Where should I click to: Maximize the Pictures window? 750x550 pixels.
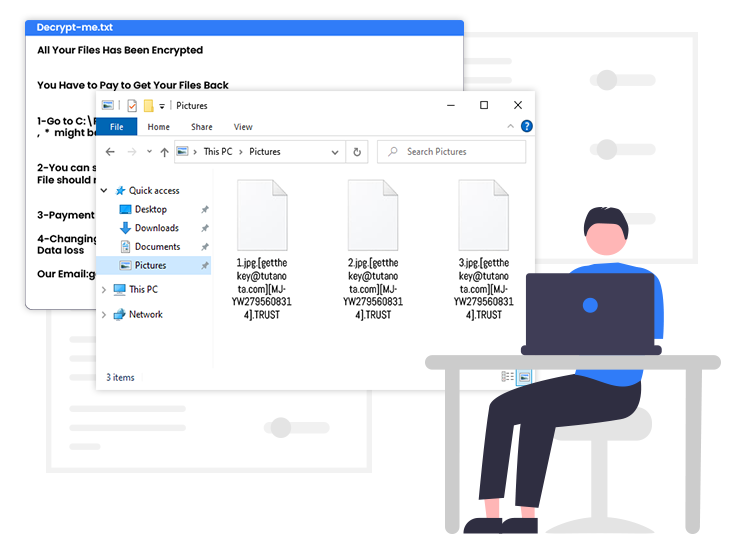click(484, 105)
